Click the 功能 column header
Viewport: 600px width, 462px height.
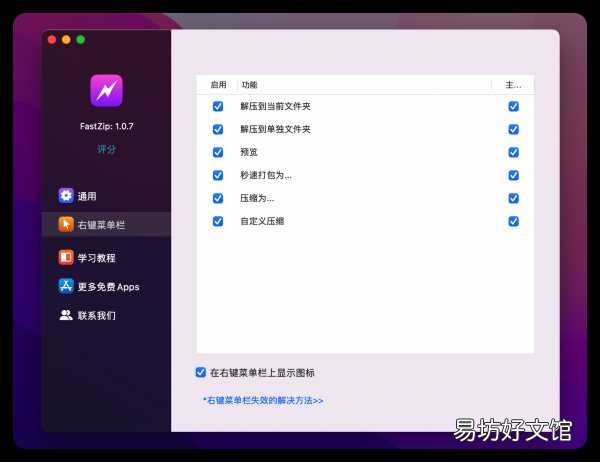[x=249, y=85]
